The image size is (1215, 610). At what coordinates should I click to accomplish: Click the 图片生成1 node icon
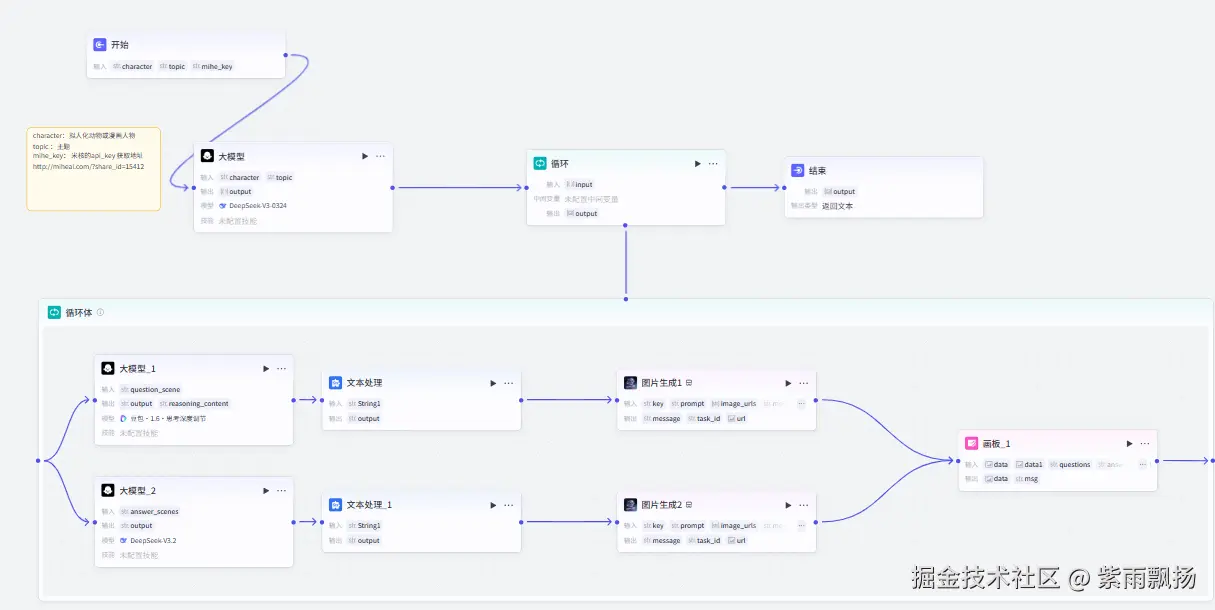pos(631,383)
